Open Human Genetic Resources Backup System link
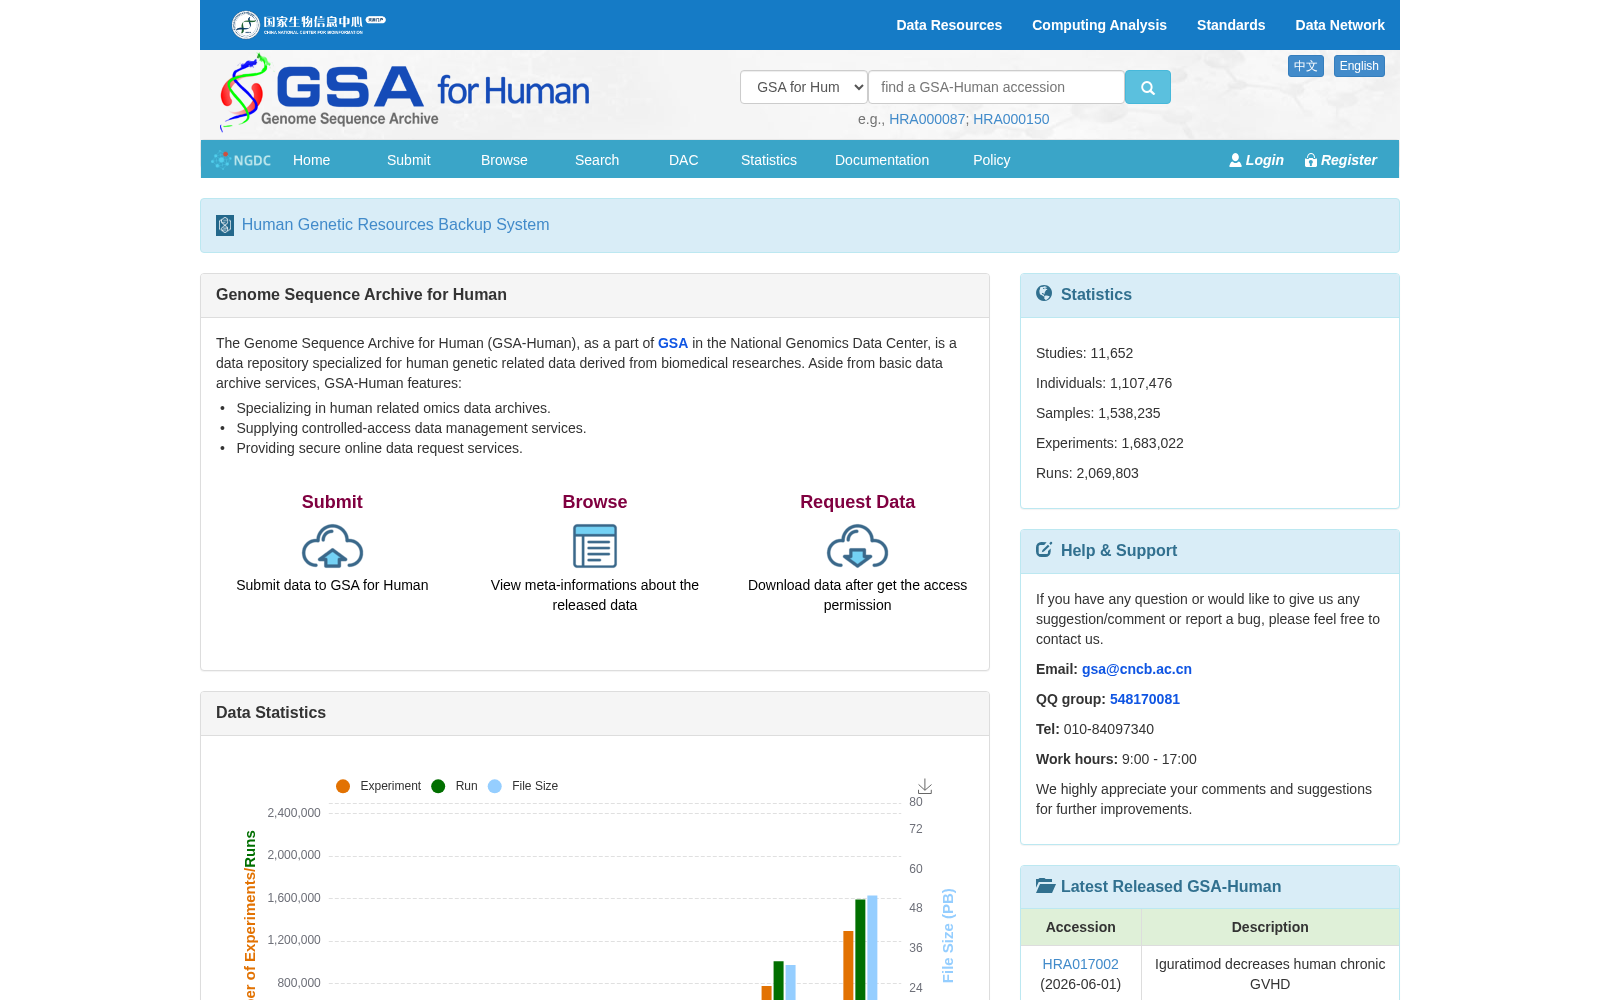The image size is (1600, 1000). [x=395, y=225]
